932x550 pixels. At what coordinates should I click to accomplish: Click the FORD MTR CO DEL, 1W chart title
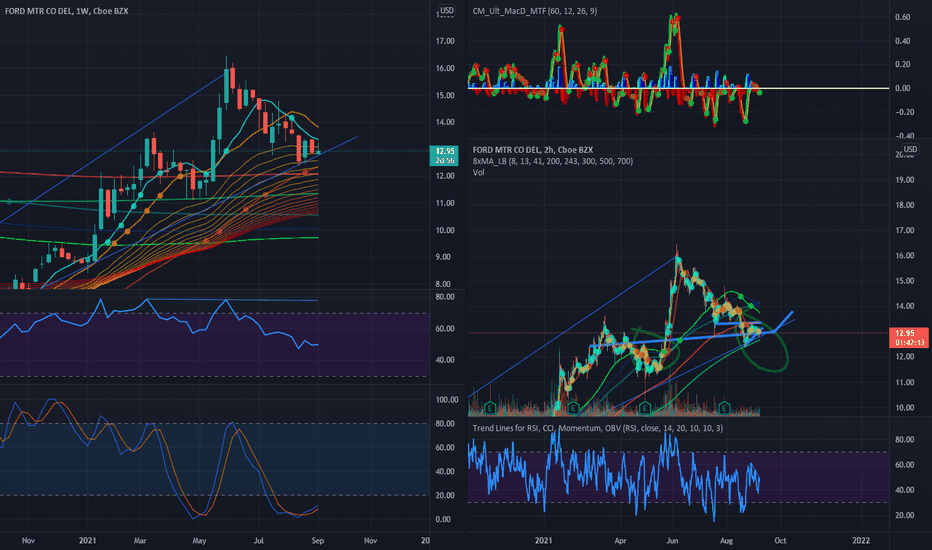66,11
